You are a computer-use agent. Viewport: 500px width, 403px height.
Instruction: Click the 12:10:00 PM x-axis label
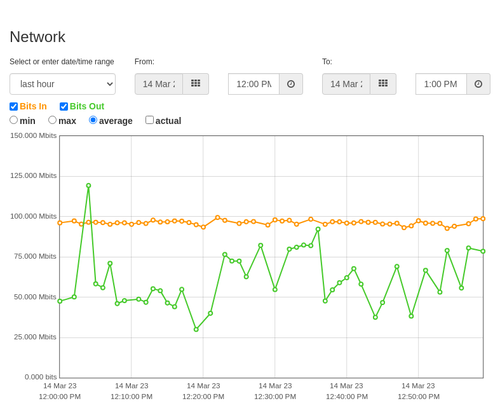click(131, 397)
